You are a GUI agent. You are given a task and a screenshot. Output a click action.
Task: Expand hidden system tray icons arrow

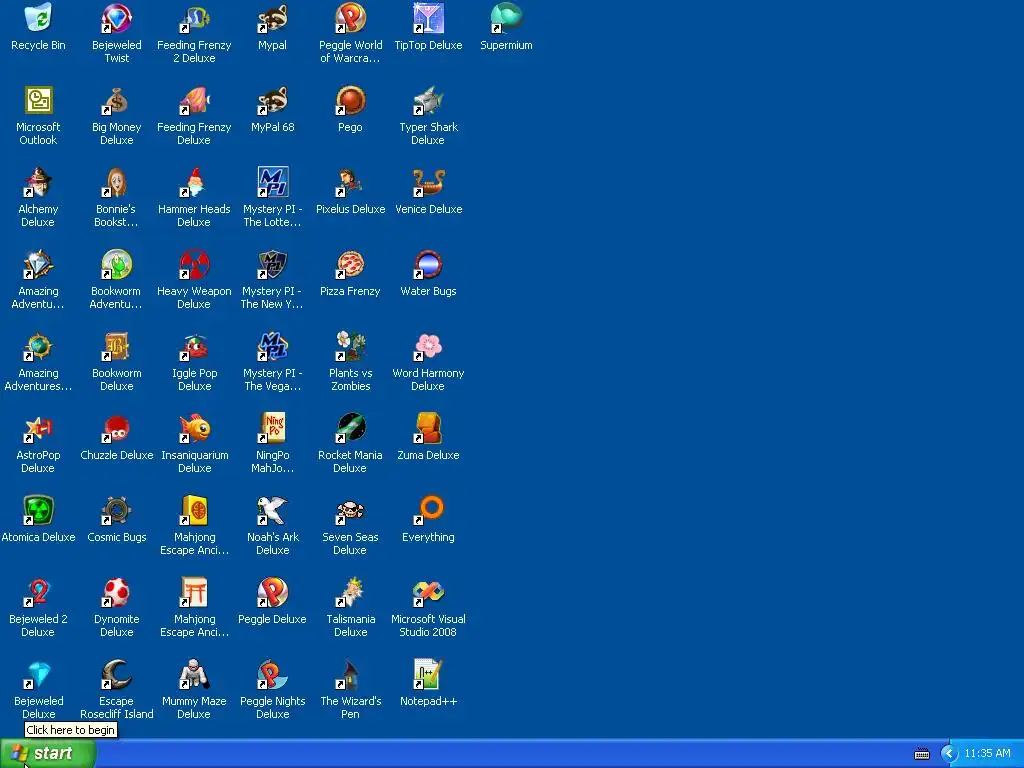(x=948, y=754)
